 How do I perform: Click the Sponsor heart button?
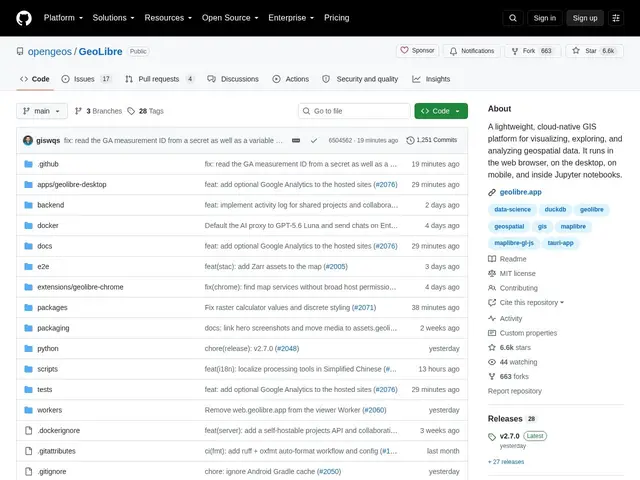tap(417, 51)
